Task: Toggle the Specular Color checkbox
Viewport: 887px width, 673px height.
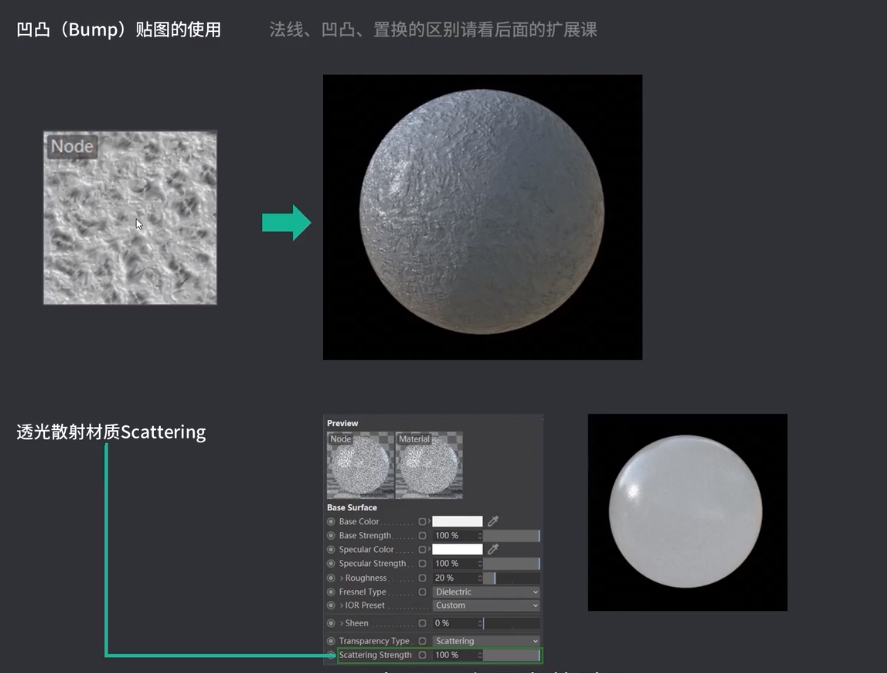Action: (422, 549)
